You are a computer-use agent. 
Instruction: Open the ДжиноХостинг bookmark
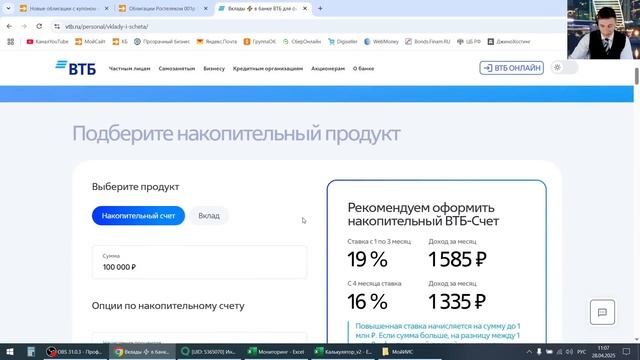[509, 42]
